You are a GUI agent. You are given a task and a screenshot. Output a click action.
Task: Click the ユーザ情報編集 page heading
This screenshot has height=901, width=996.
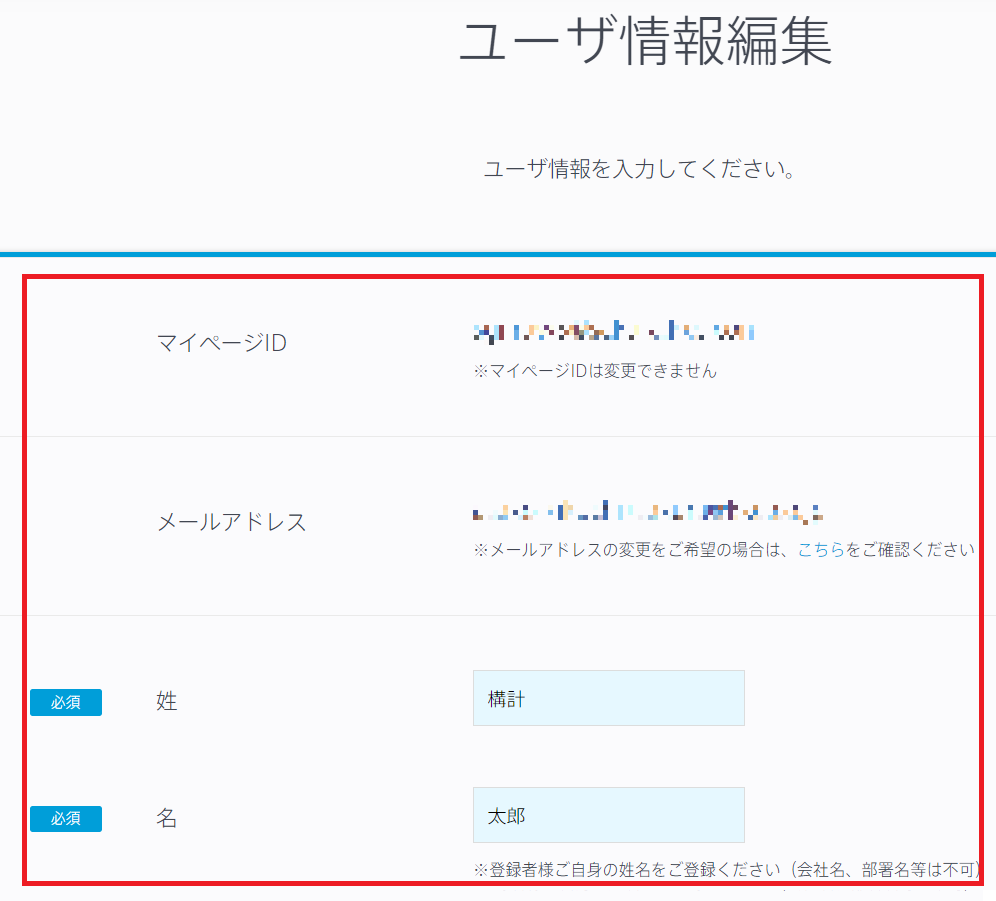click(645, 42)
